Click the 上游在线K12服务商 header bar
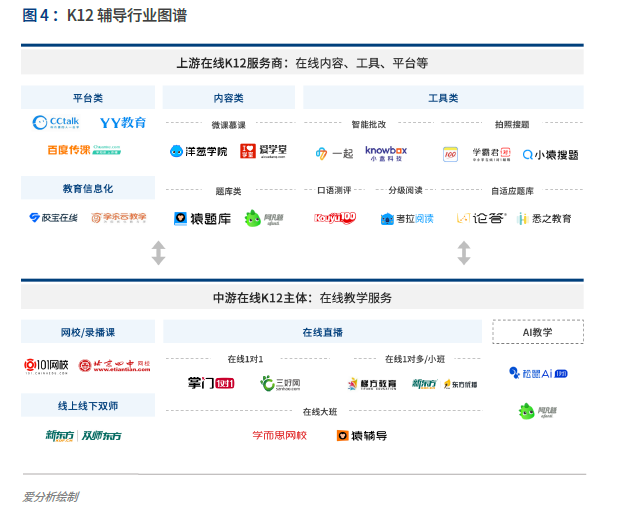This screenshot has width=623, height=521. pyautogui.click(x=302, y=62)
